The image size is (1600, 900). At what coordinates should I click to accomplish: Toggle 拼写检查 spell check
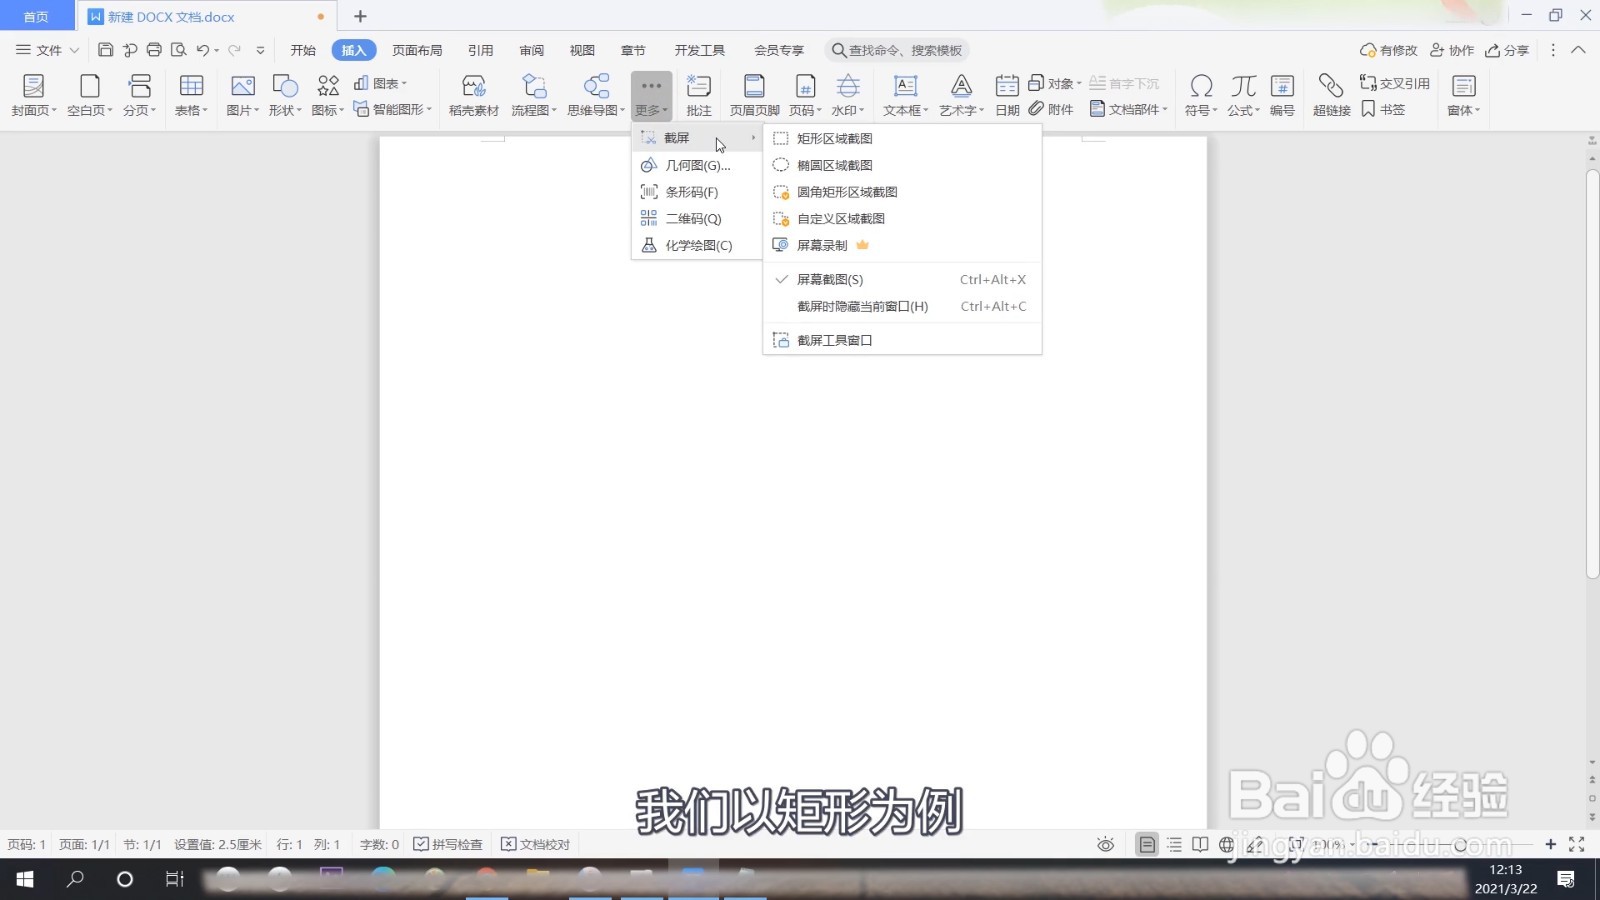click(448, 844)
